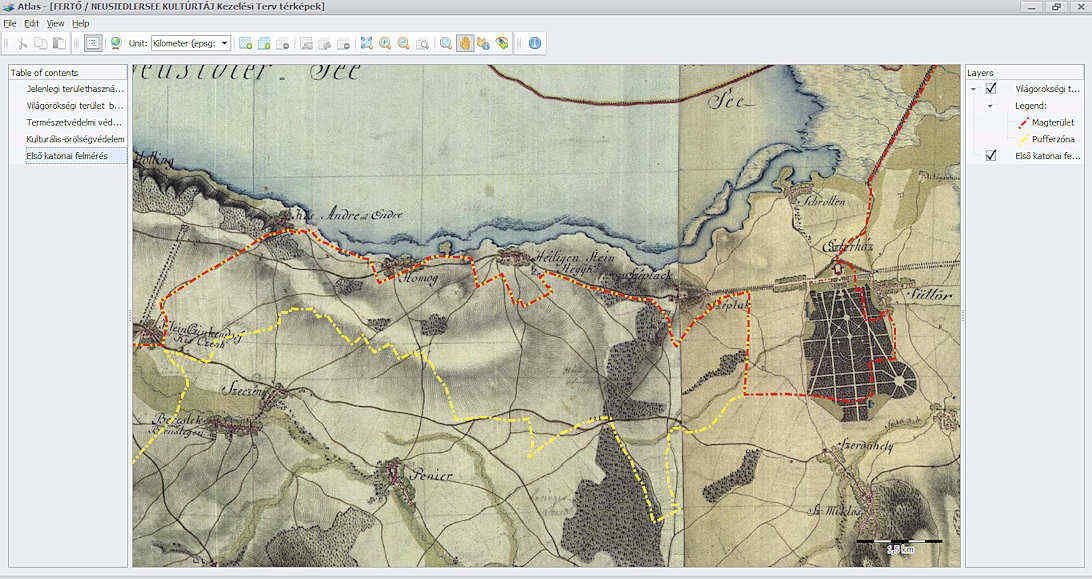Click the zoom to selection box icon
This screenshot has width=1092, height=579.
422,43
